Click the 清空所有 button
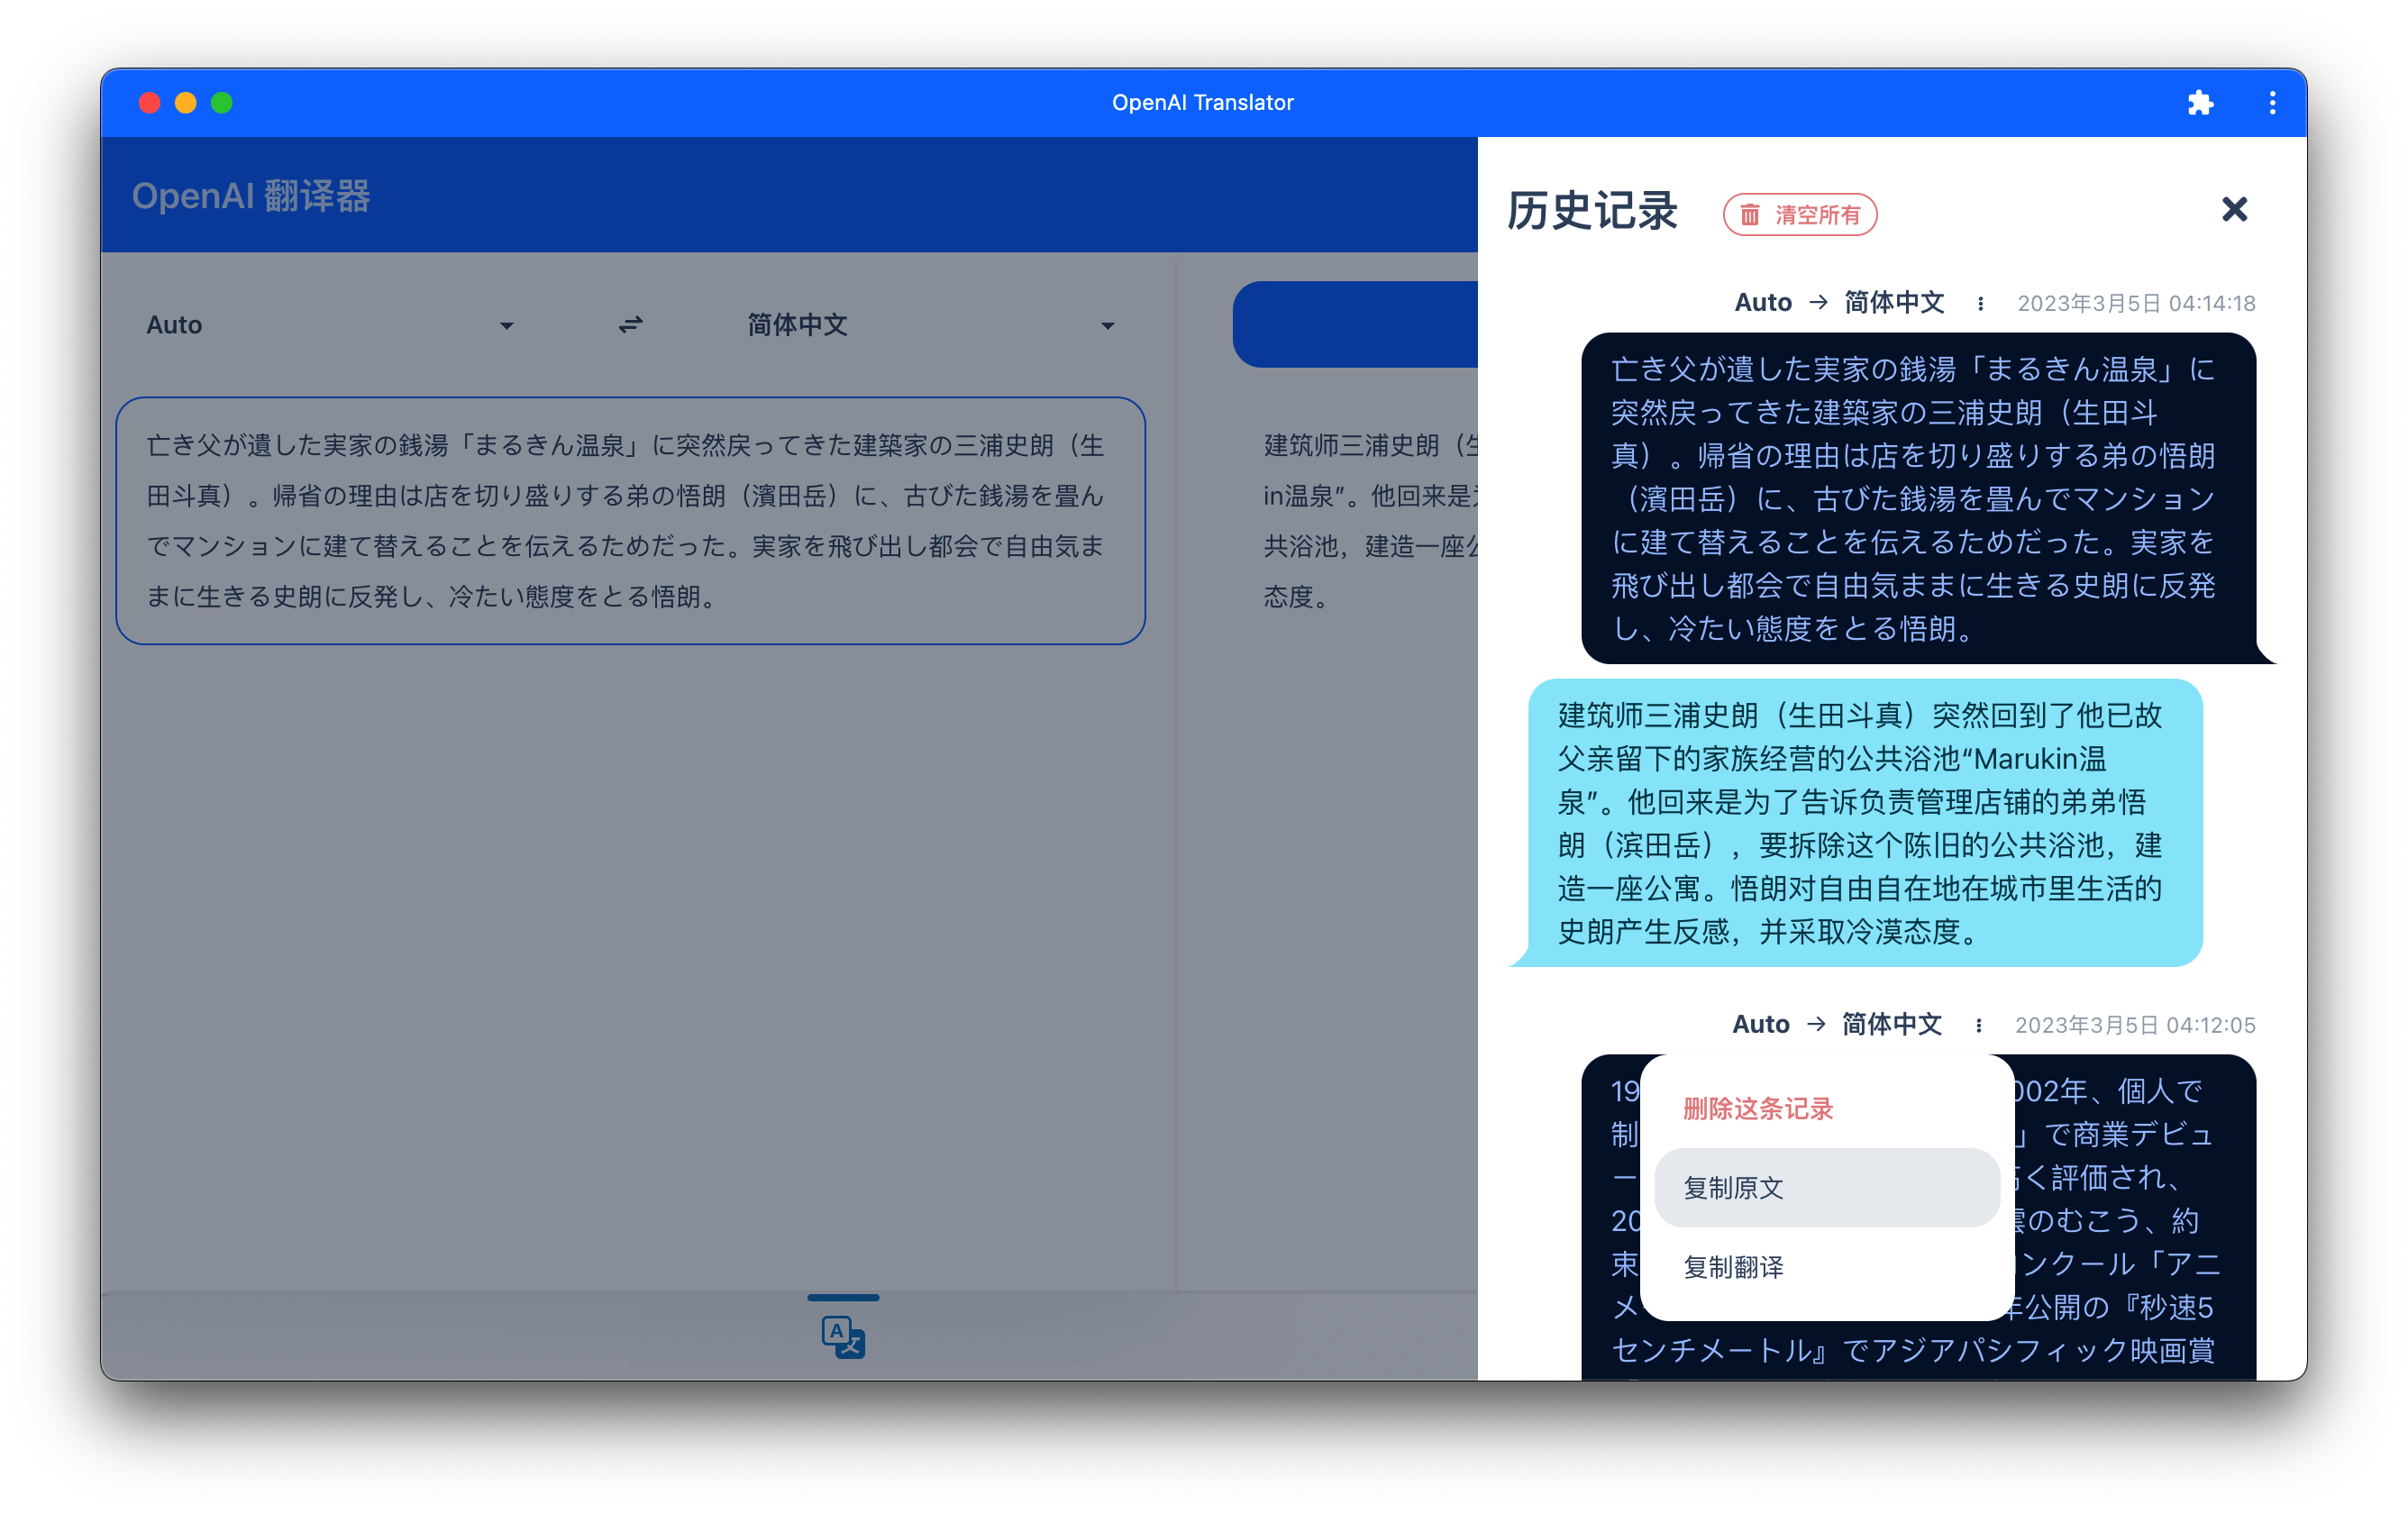 tap(1799, 214)
